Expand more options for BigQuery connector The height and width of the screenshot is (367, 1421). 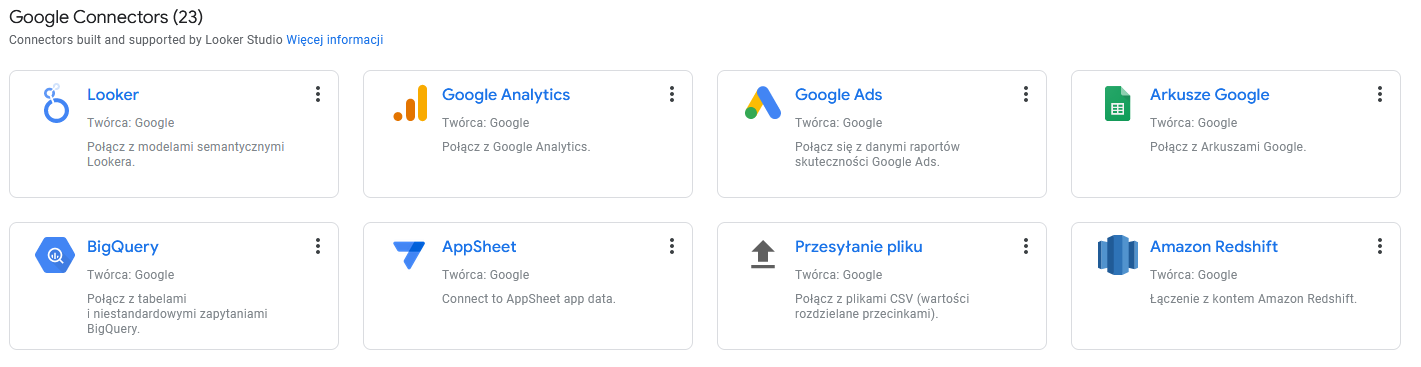(318, 246)
